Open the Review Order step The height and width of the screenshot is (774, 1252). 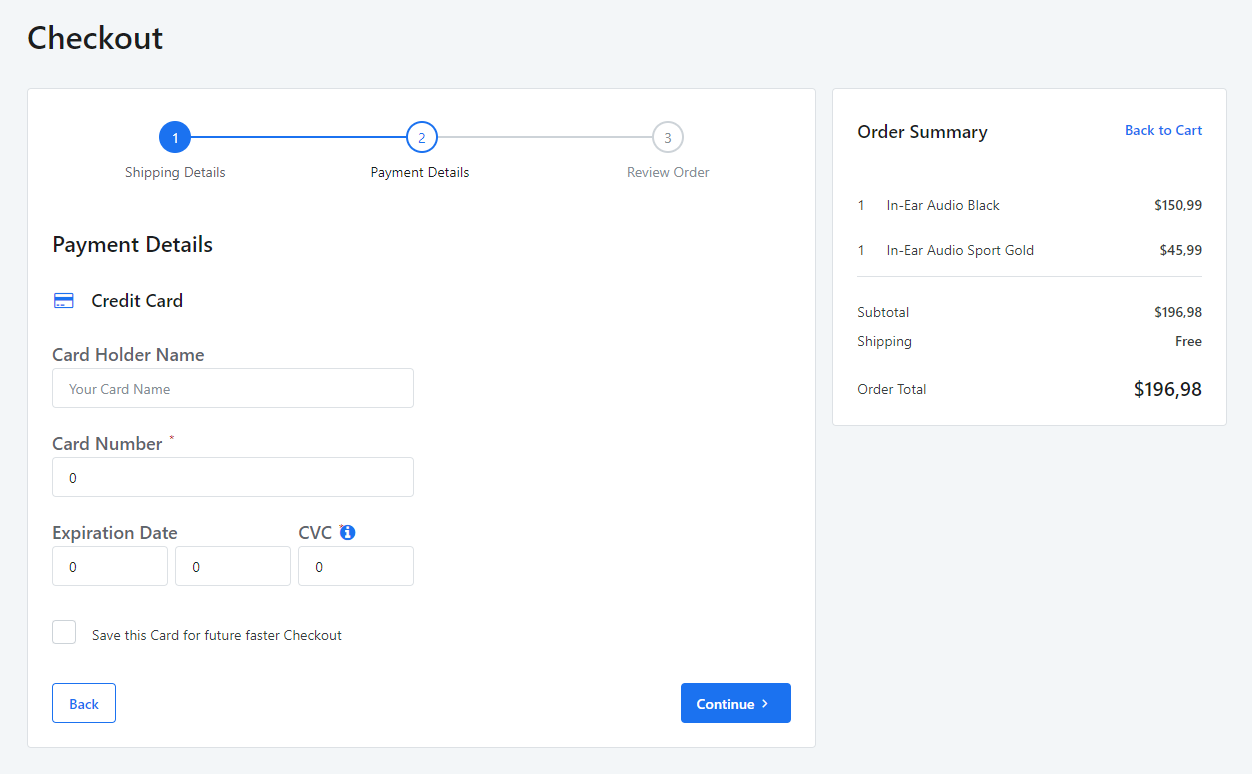667,172
